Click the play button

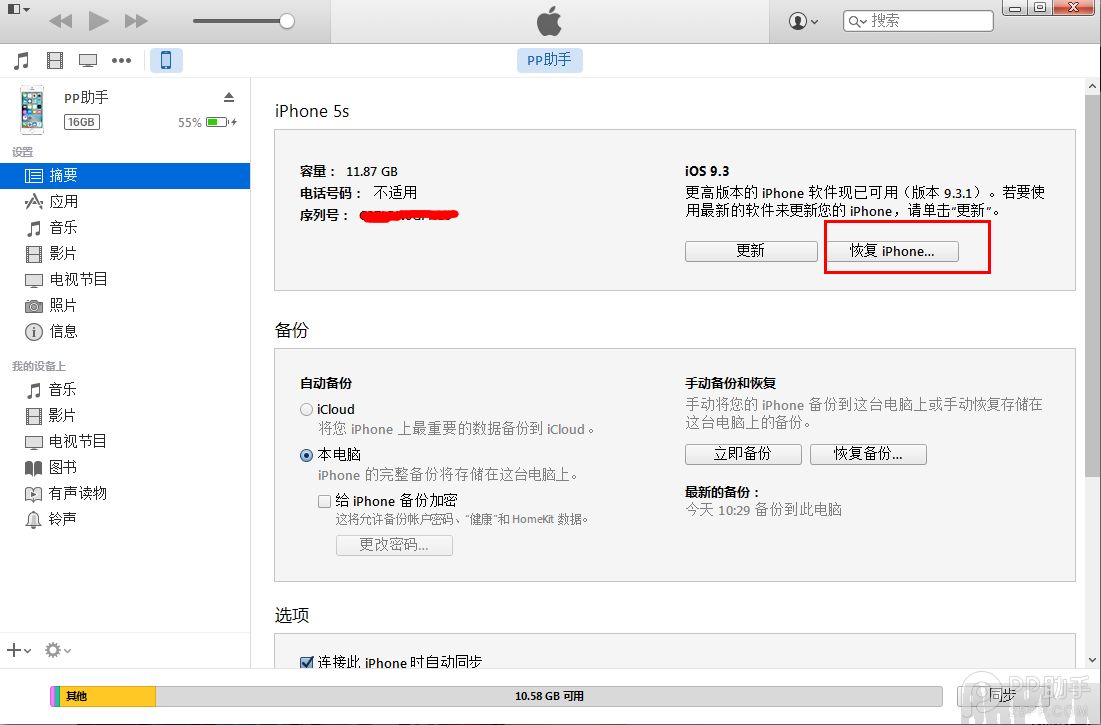[97, 19]
